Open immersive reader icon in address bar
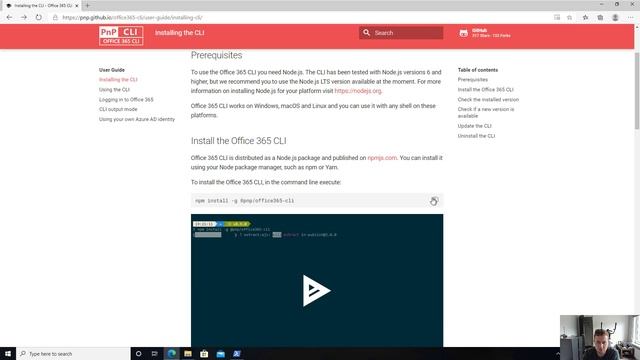 coord(557,18)
